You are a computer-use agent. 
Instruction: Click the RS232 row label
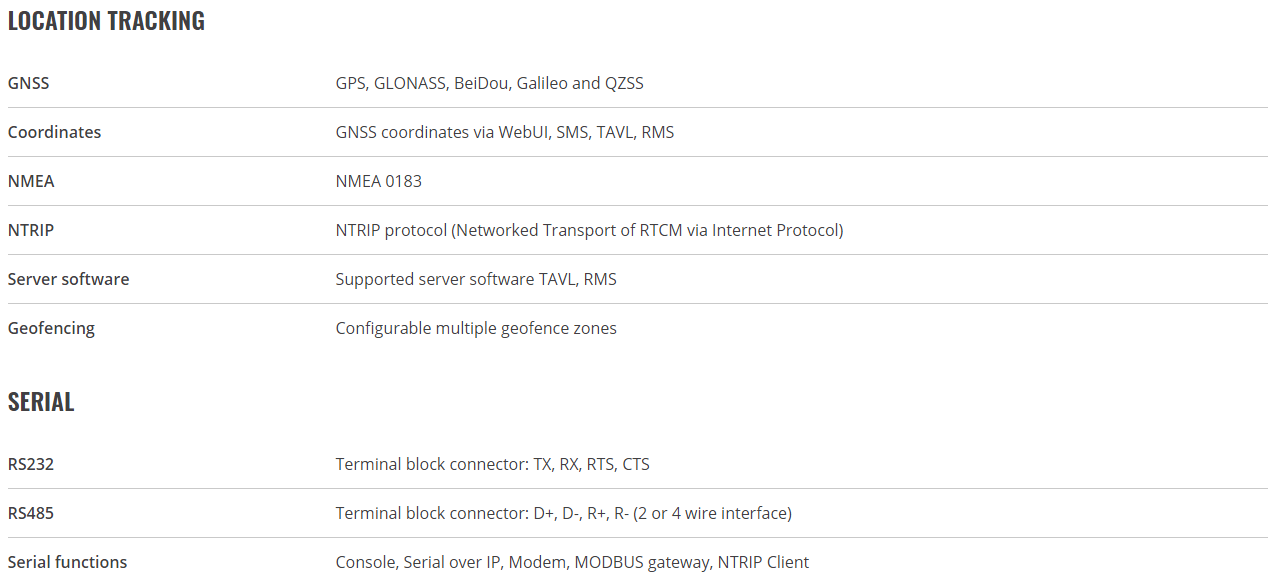(31, 464)
